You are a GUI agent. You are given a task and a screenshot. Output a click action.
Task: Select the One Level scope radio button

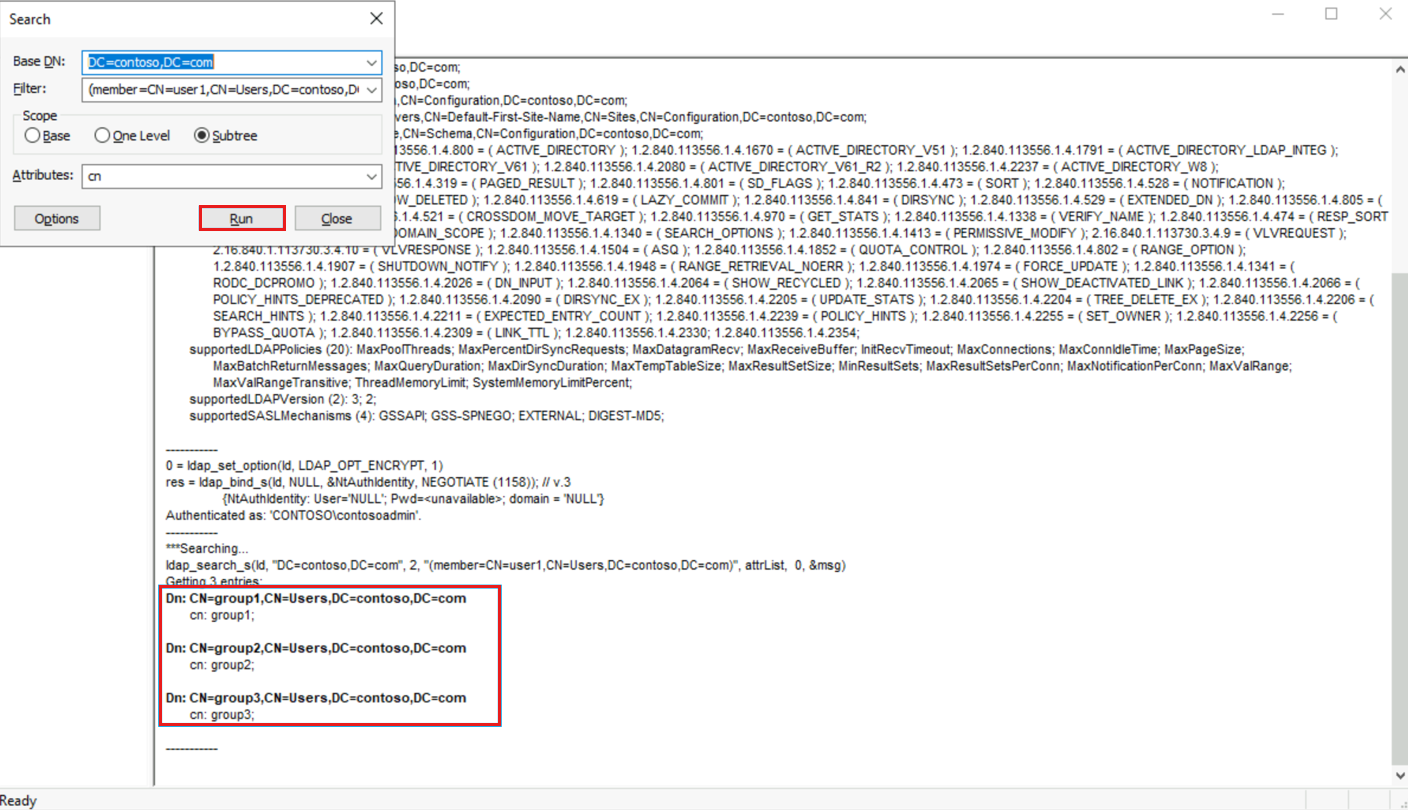click(133, 135)
